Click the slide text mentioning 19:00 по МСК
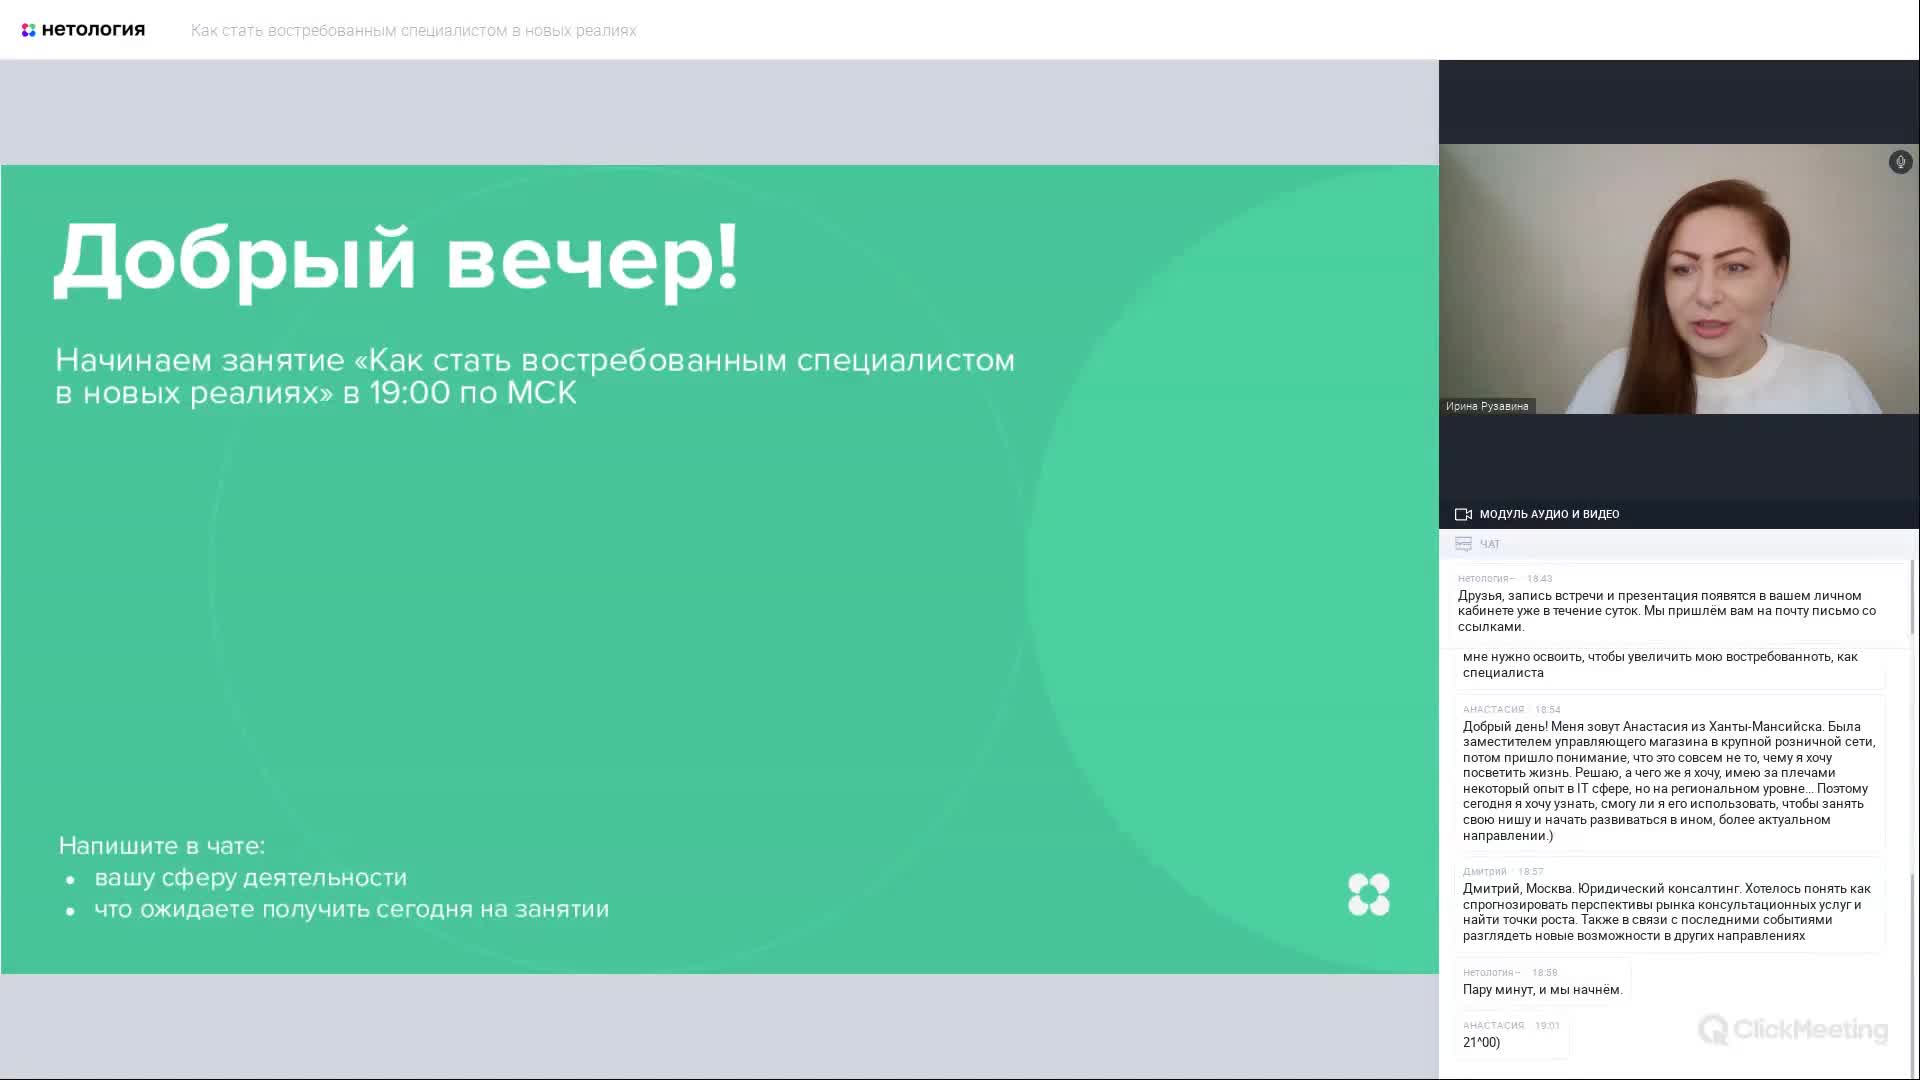This screenshot has width=1920, height=1080. coord(535,376)
